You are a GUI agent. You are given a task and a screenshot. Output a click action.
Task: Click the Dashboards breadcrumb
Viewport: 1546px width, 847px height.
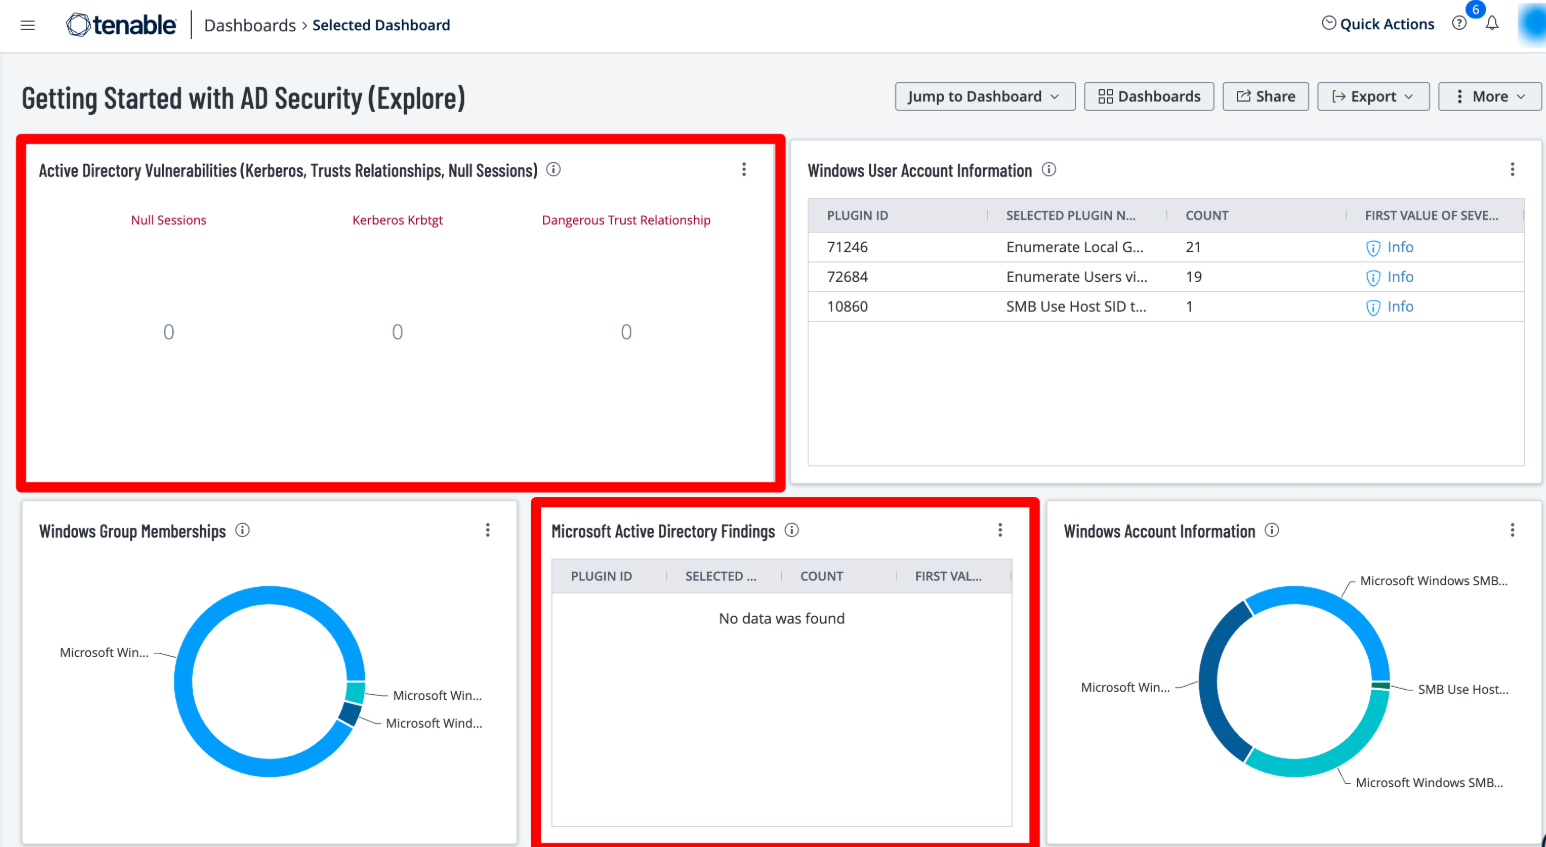tap(250, 25)
